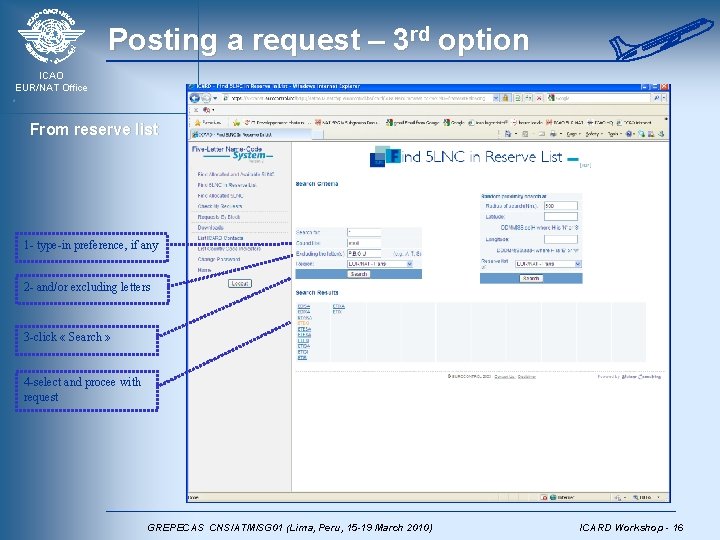Select the Find 5LNC in Reserve List browser tab
Viewport: 720px width, 540px height.
point(251,135)
